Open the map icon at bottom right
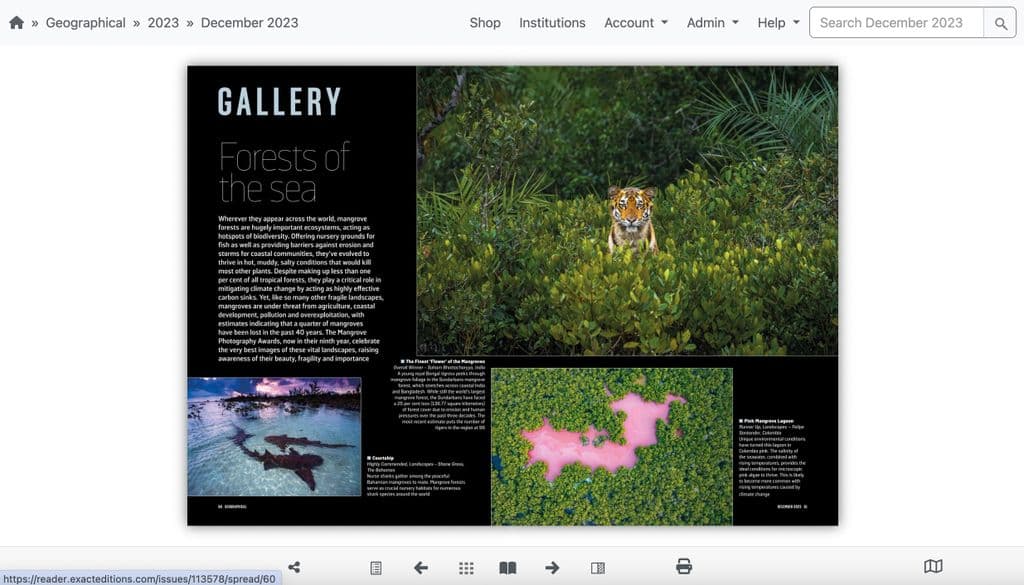Screen dimensions: 1024x585 (933, 566)
